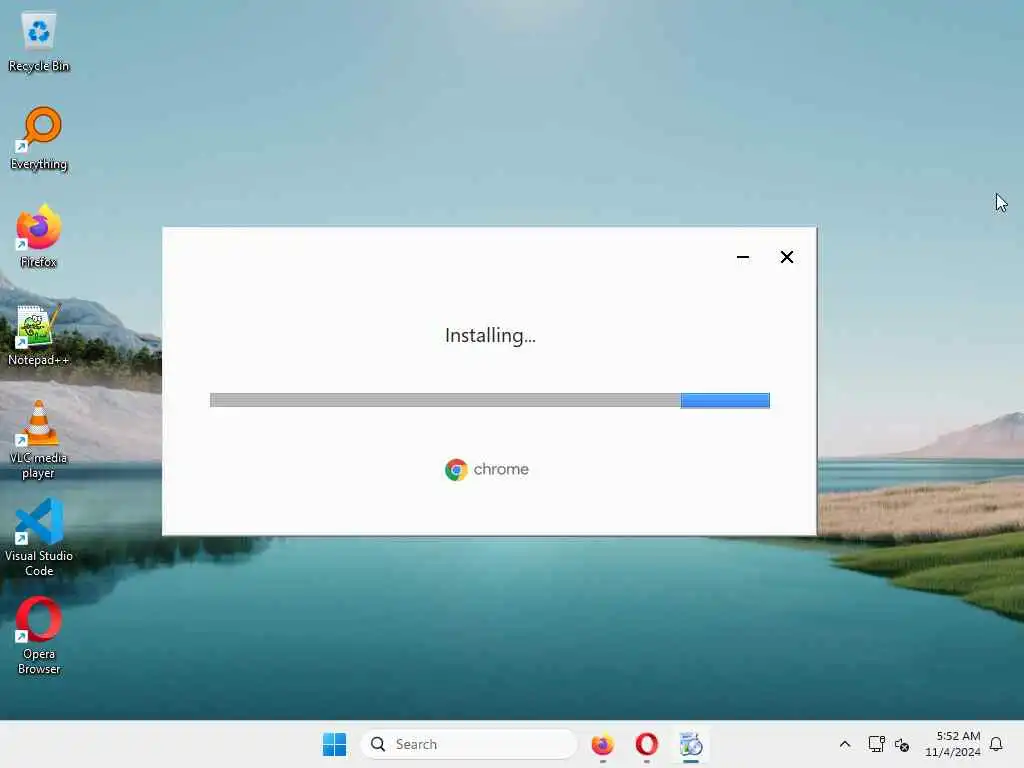
Task: Open the network status tray icon
Action: (876, 744)
